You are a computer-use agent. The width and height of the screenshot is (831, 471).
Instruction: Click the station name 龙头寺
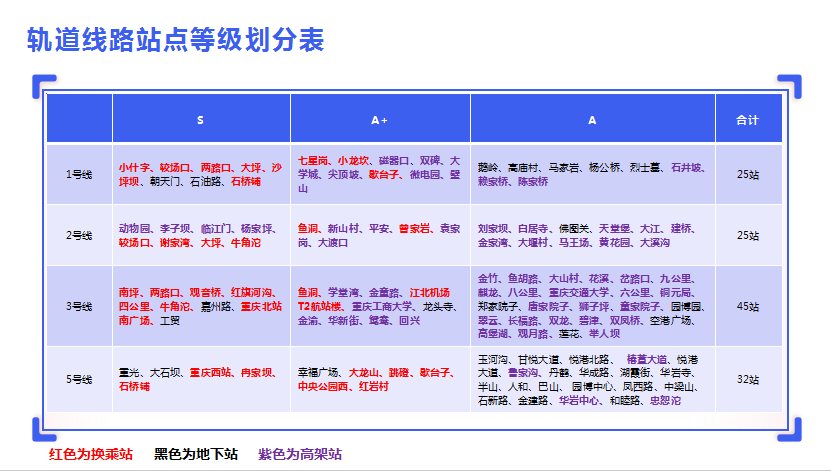tap(438, 306)
